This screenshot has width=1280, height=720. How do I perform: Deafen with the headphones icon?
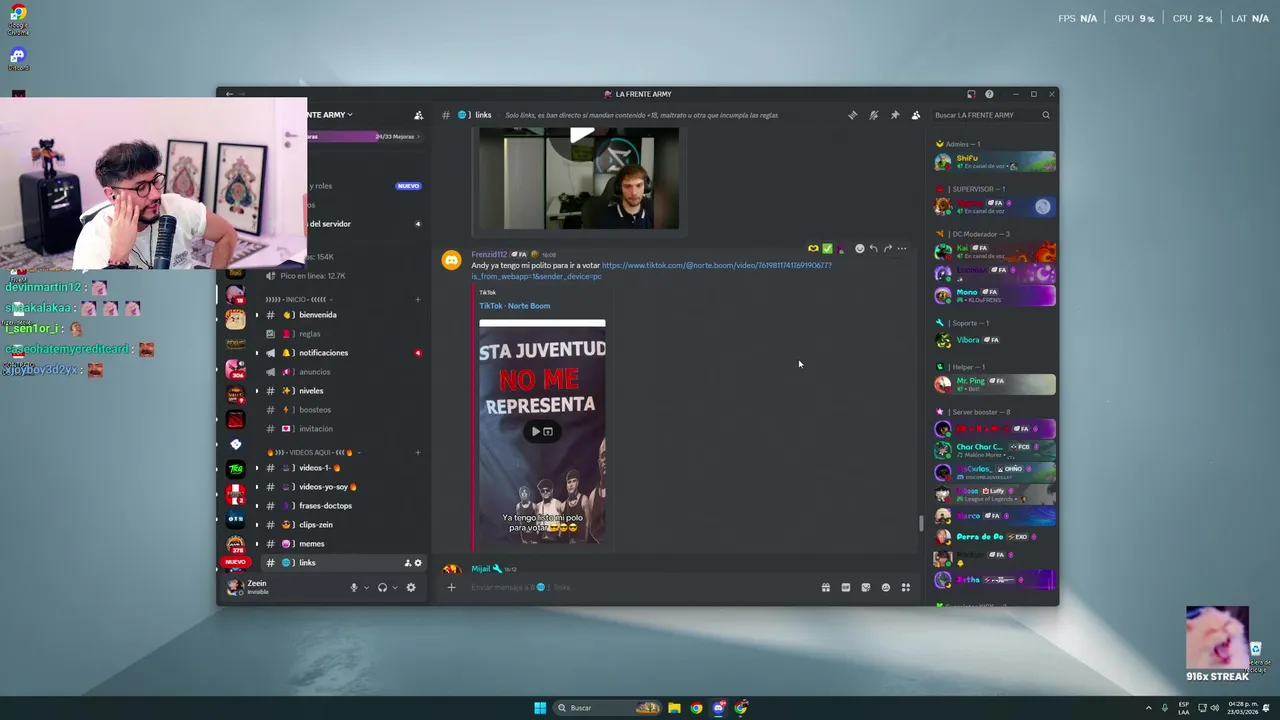click(382, 587)
